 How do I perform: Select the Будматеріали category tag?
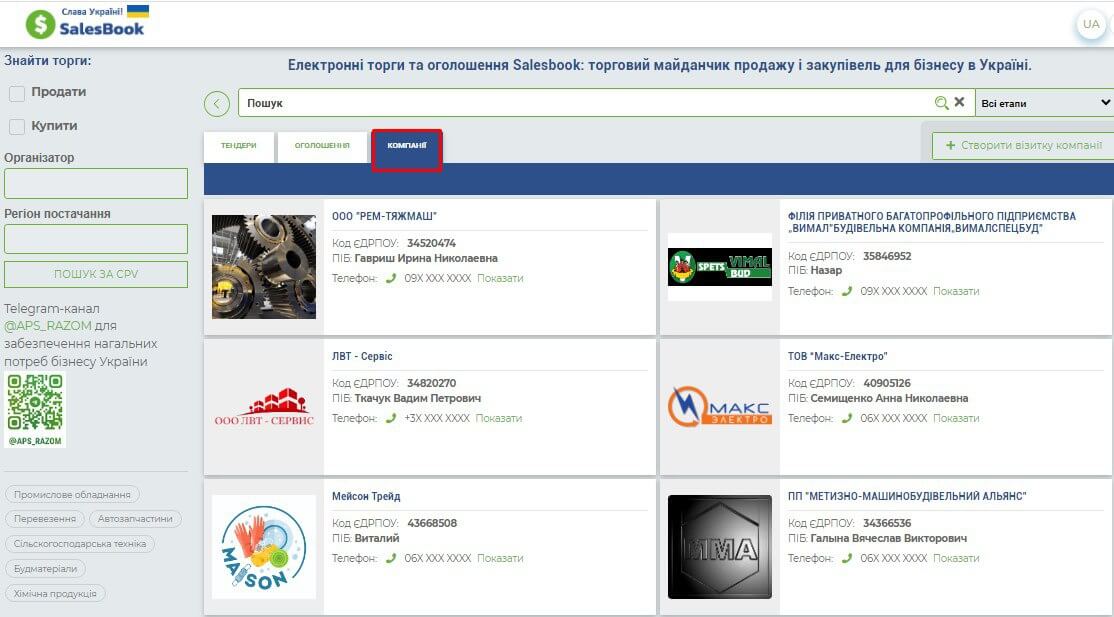pyautogui.click(x=45, y=569)
